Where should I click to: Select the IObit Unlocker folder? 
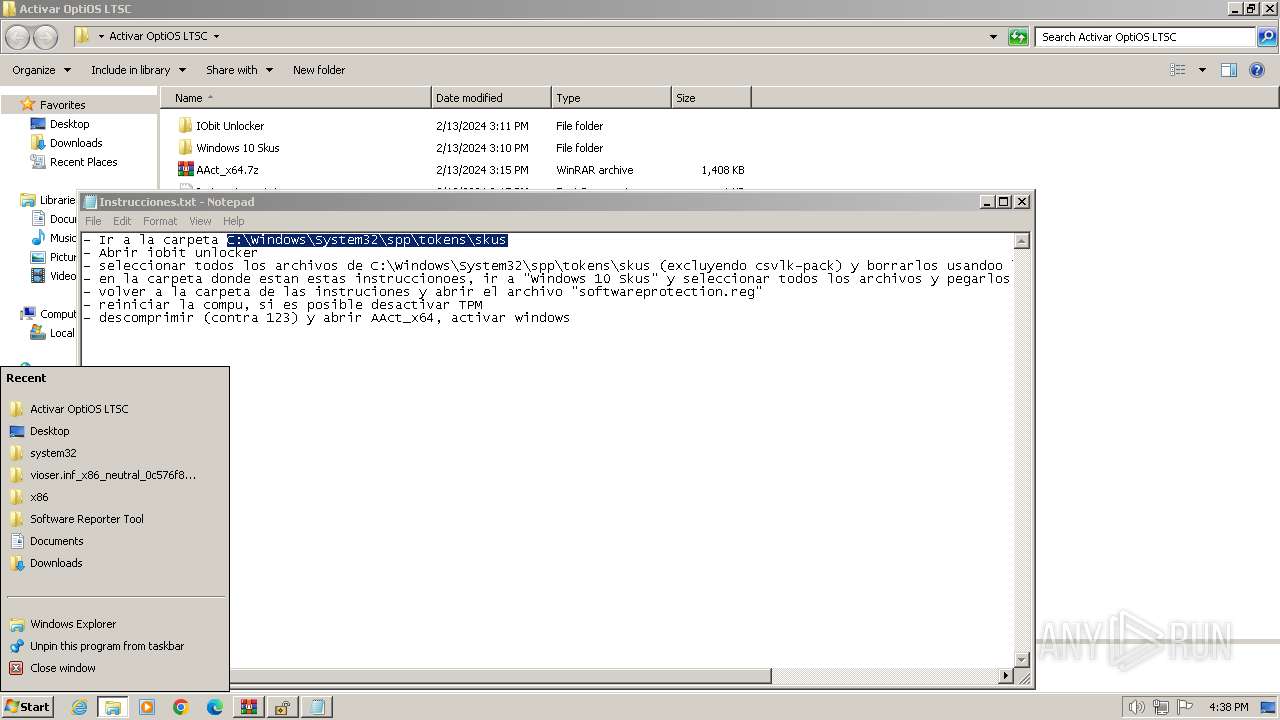221,126
